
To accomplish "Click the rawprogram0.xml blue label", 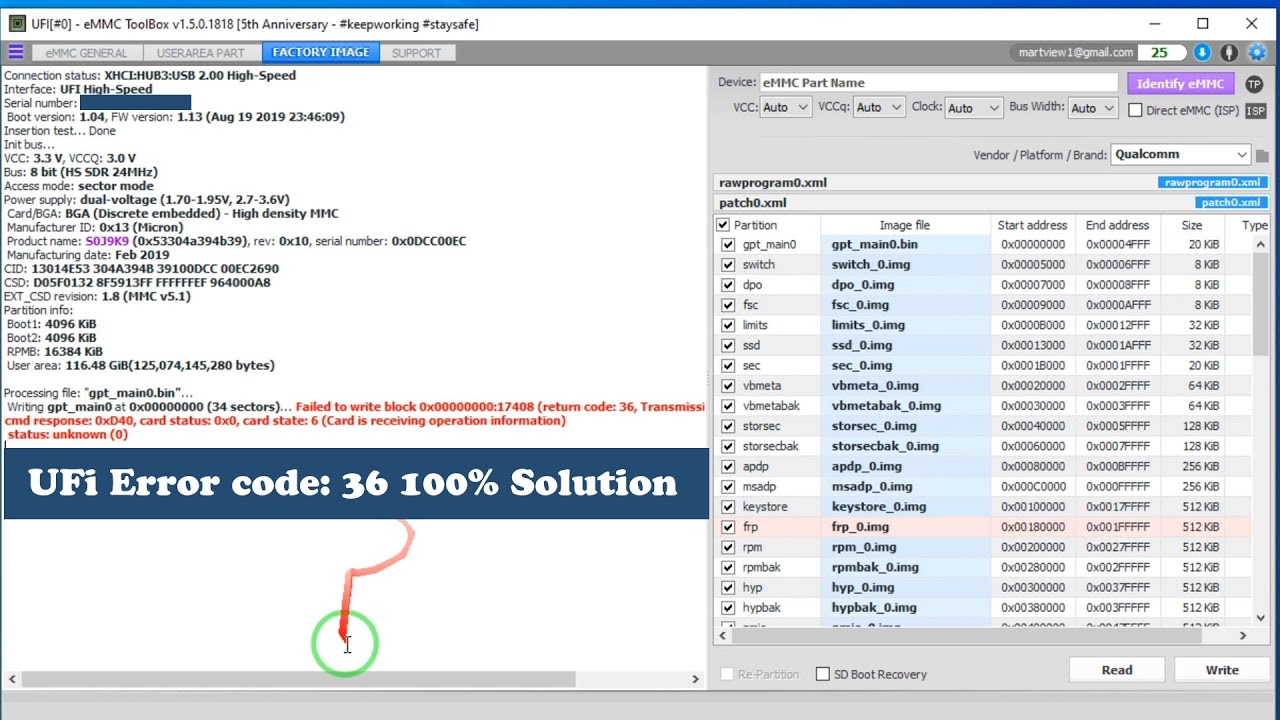I will click(1213, 182).
